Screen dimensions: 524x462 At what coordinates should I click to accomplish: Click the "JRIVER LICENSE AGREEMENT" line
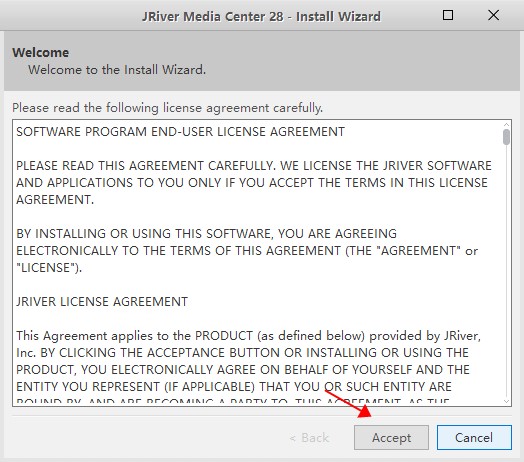(102, 302)
